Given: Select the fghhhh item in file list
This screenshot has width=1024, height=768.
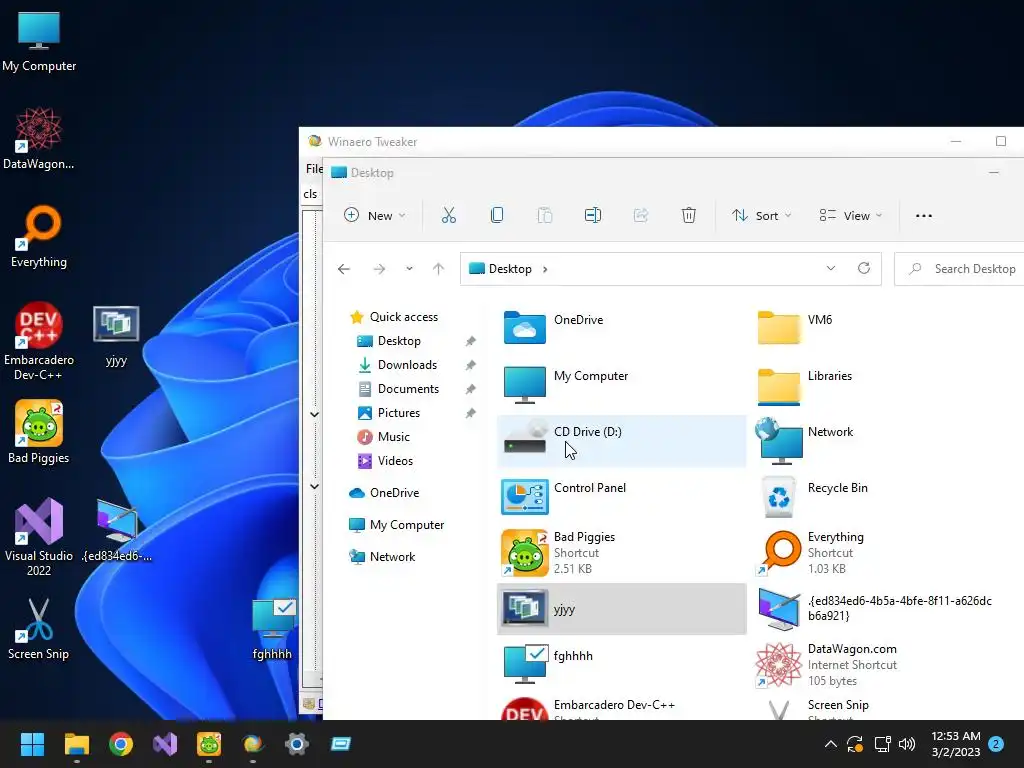Looking at the screenshot, I should click(621, 664).
